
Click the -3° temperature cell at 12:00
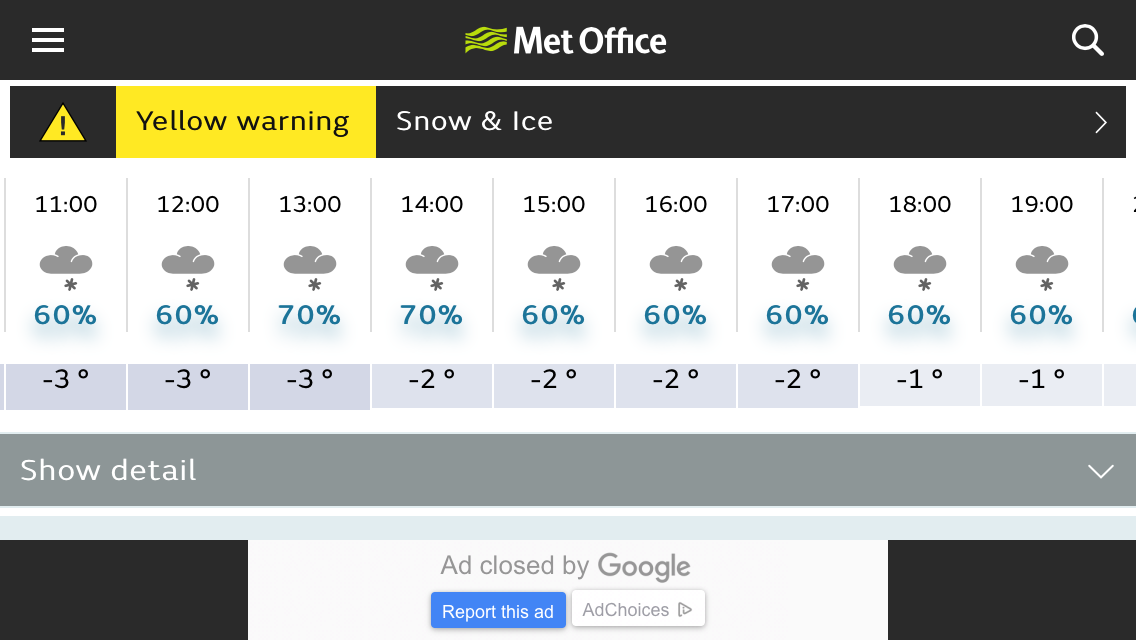(188, 386)
